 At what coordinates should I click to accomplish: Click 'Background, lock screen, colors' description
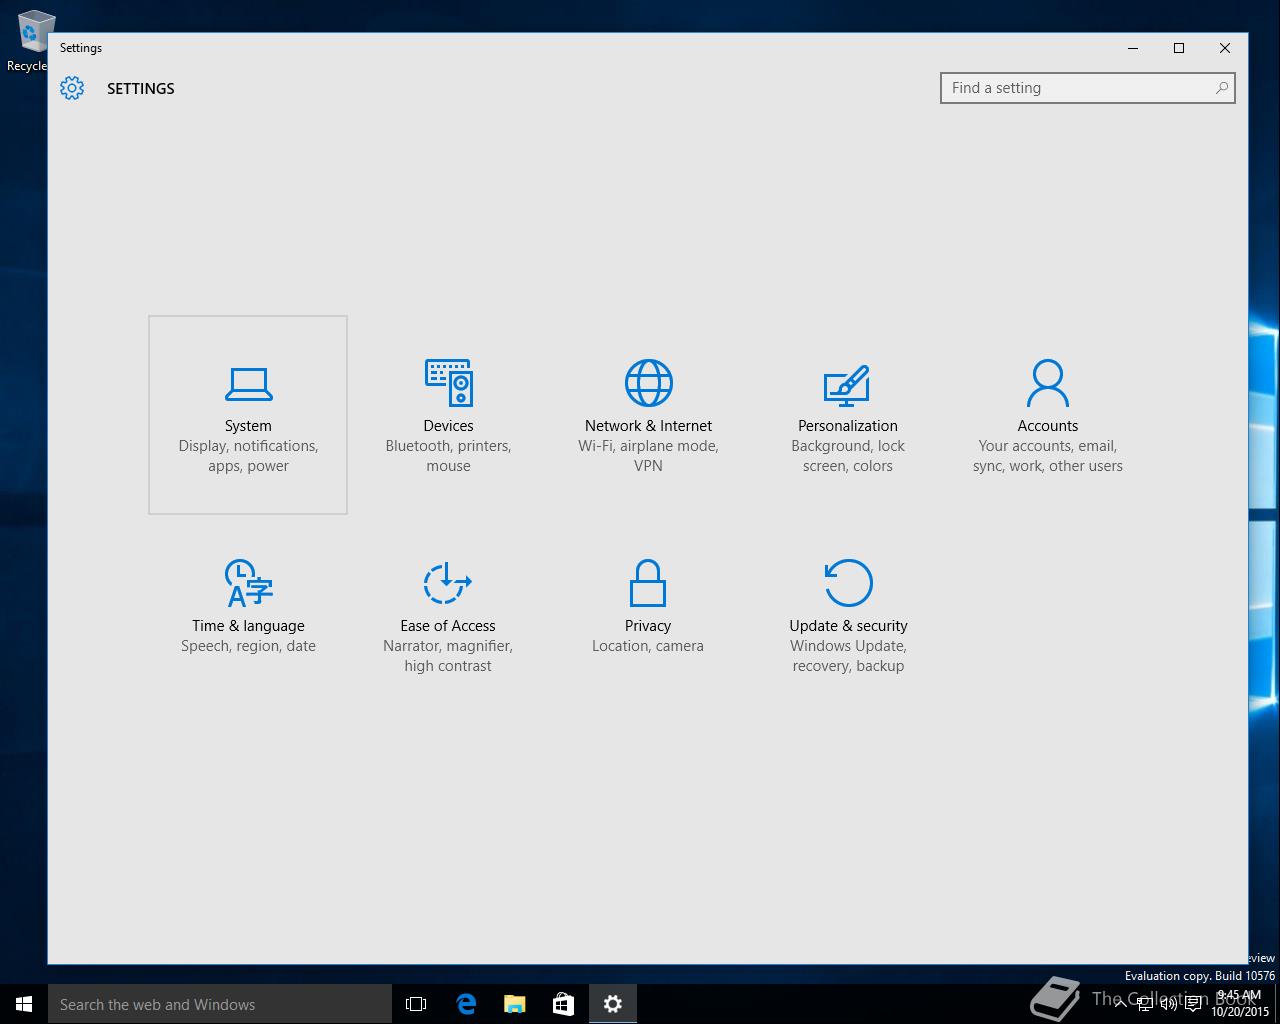click(x=848, y=456)
